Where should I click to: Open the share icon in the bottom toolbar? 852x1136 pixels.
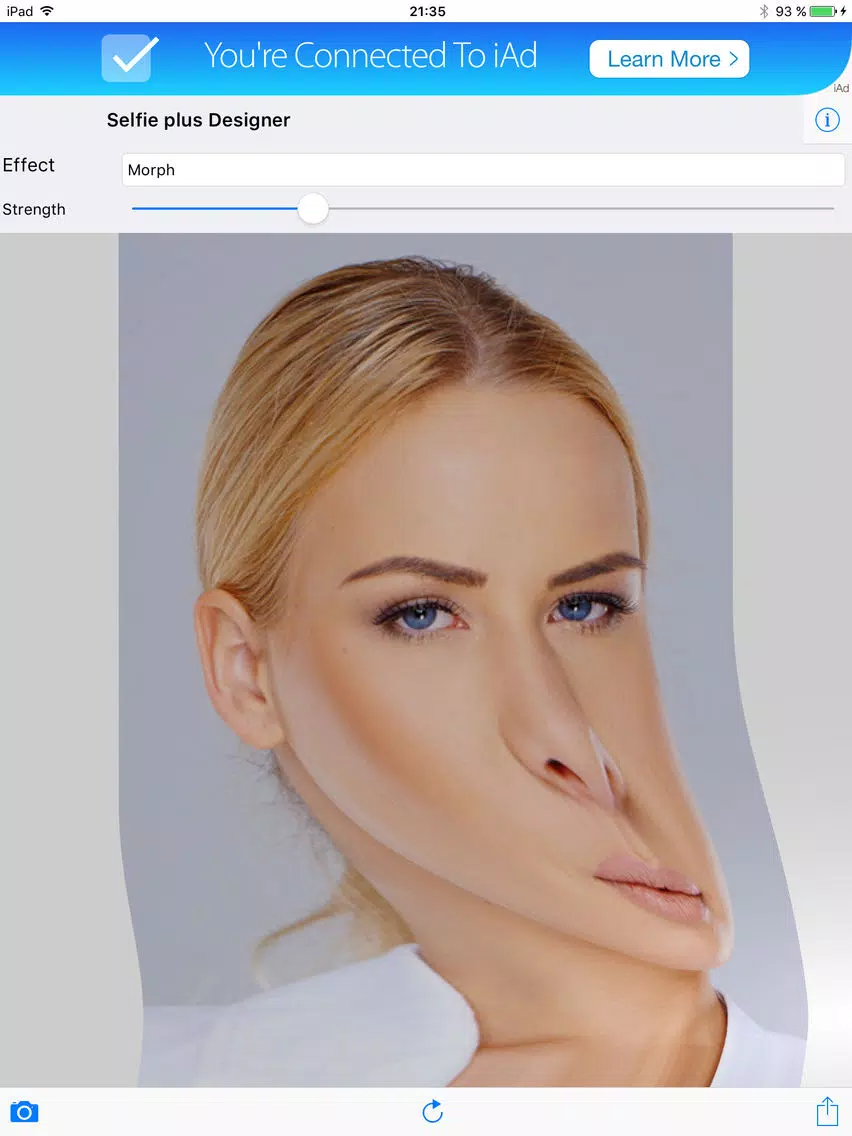click(x=827, y=1111)
